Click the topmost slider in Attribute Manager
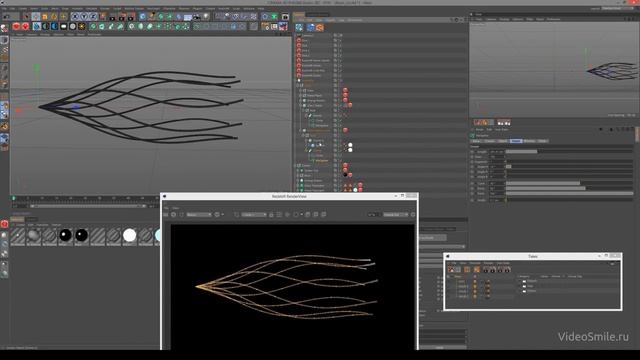 (569, 151)
